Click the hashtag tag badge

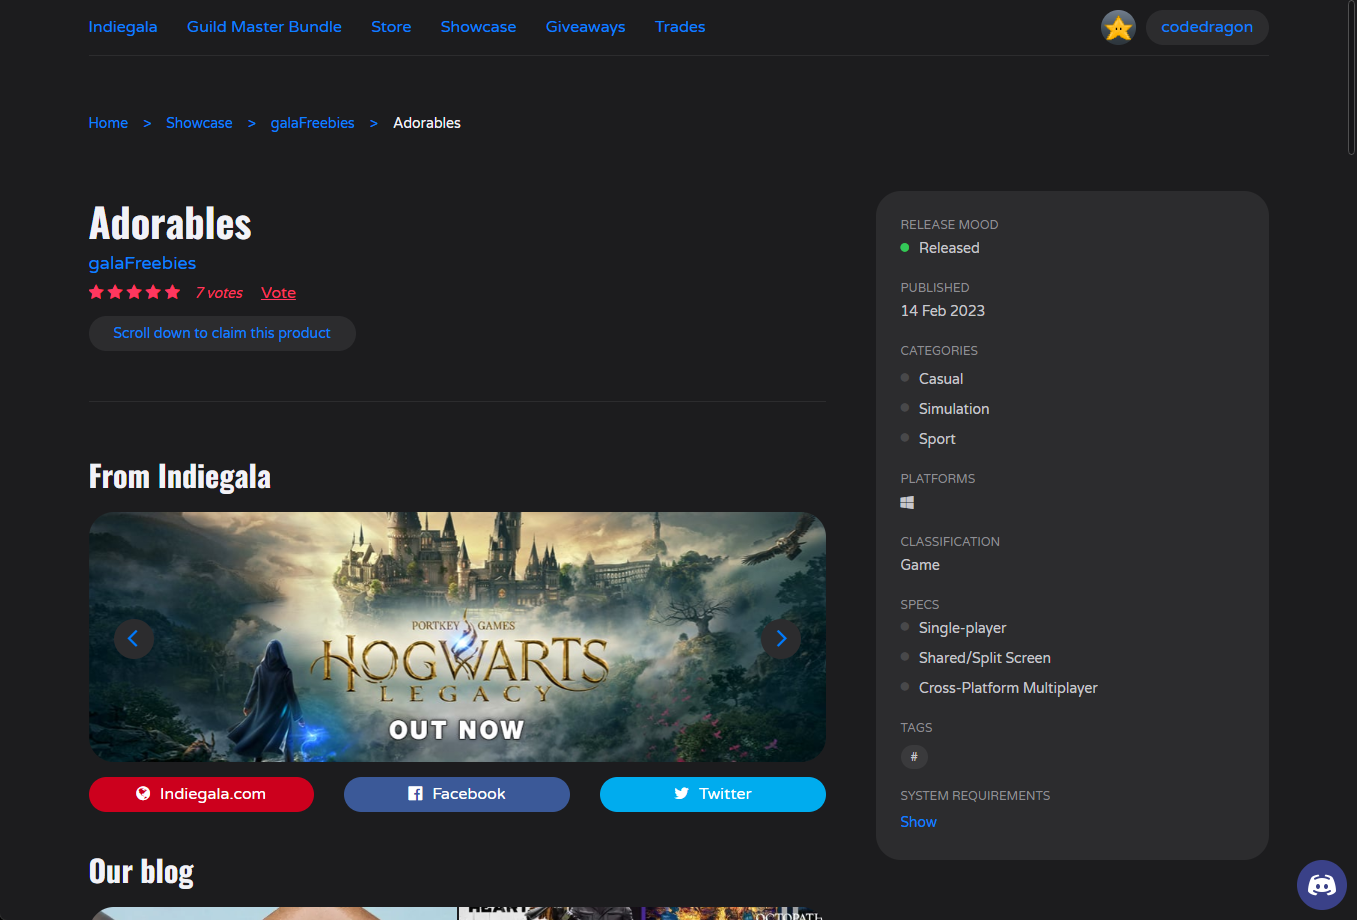(914, 757)
